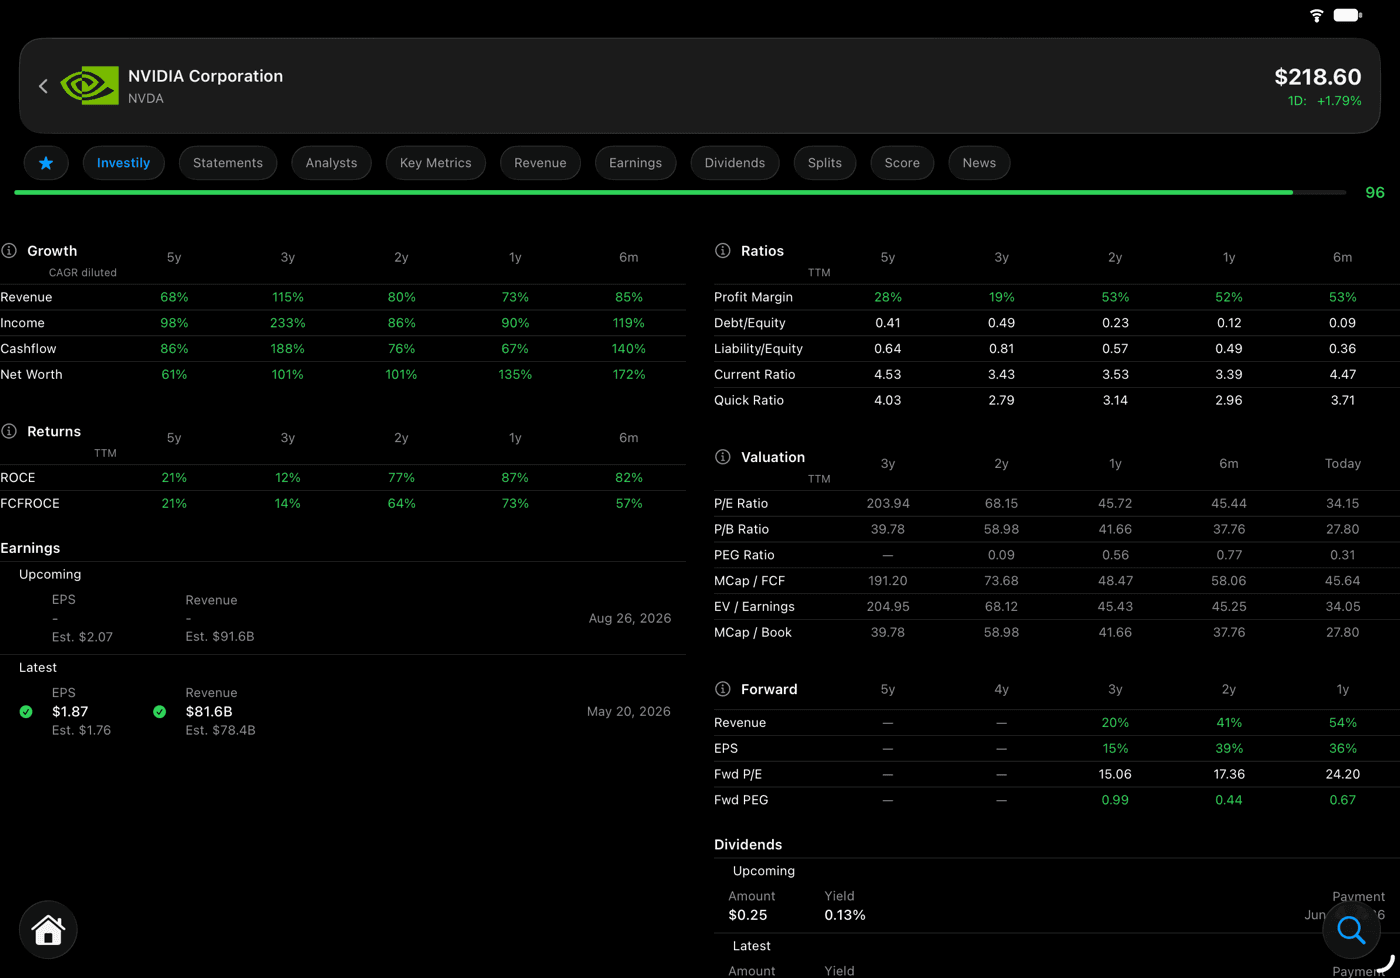Viewport: 1400px width, 978px height.
Task: Click P/B Ratio Today value 27.80
Action: [x=1343, y=530]
